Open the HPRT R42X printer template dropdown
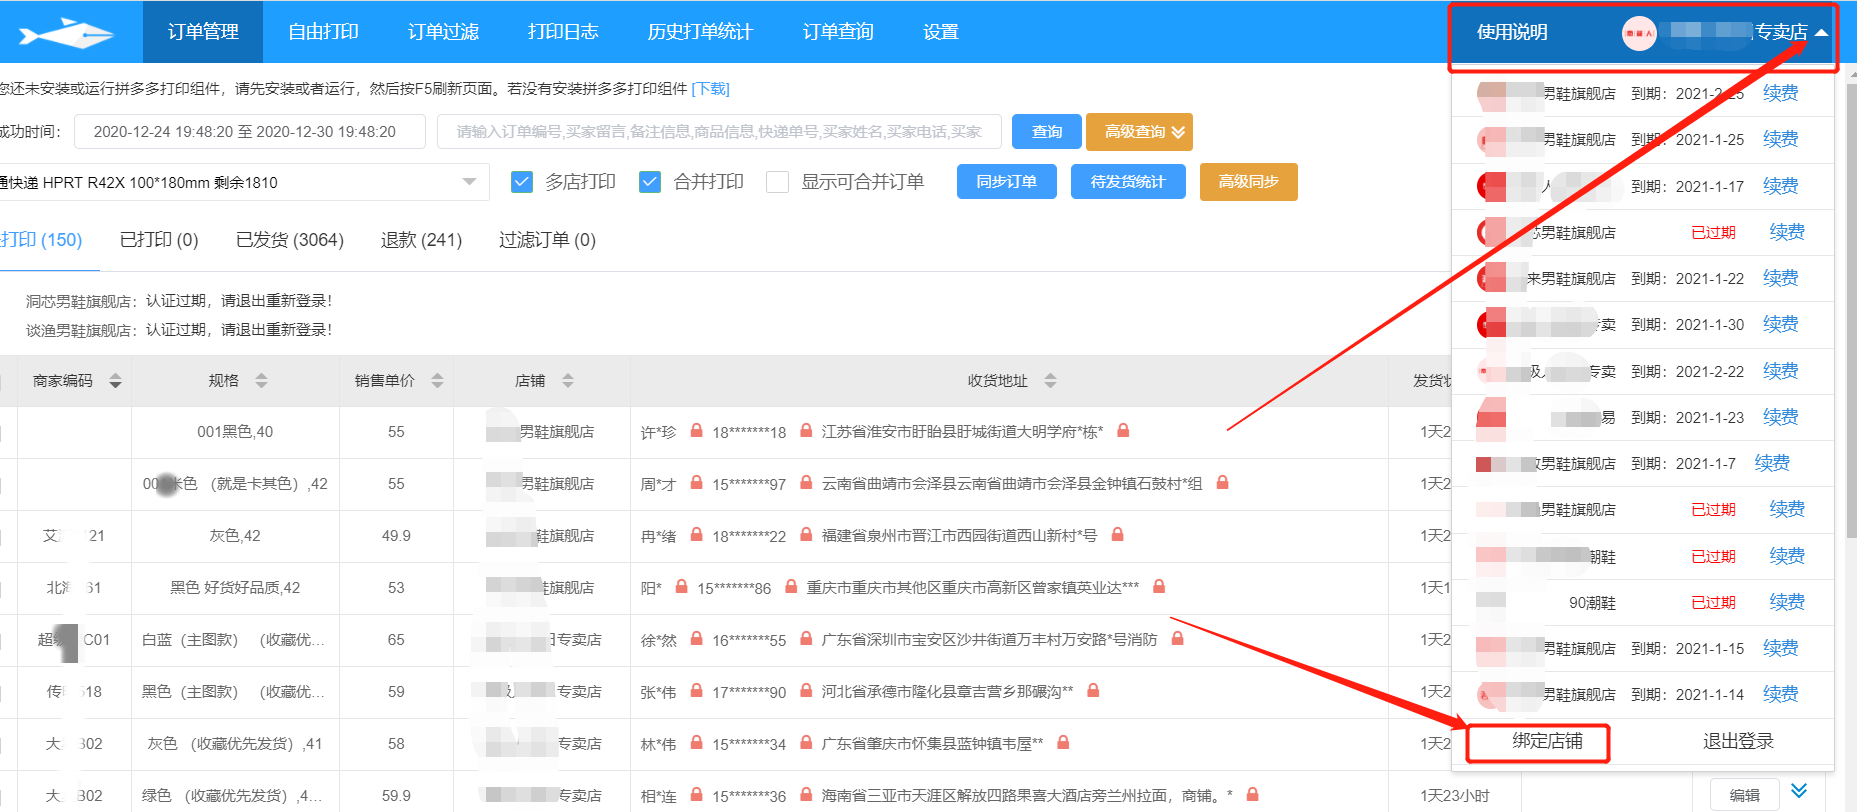 468,182
